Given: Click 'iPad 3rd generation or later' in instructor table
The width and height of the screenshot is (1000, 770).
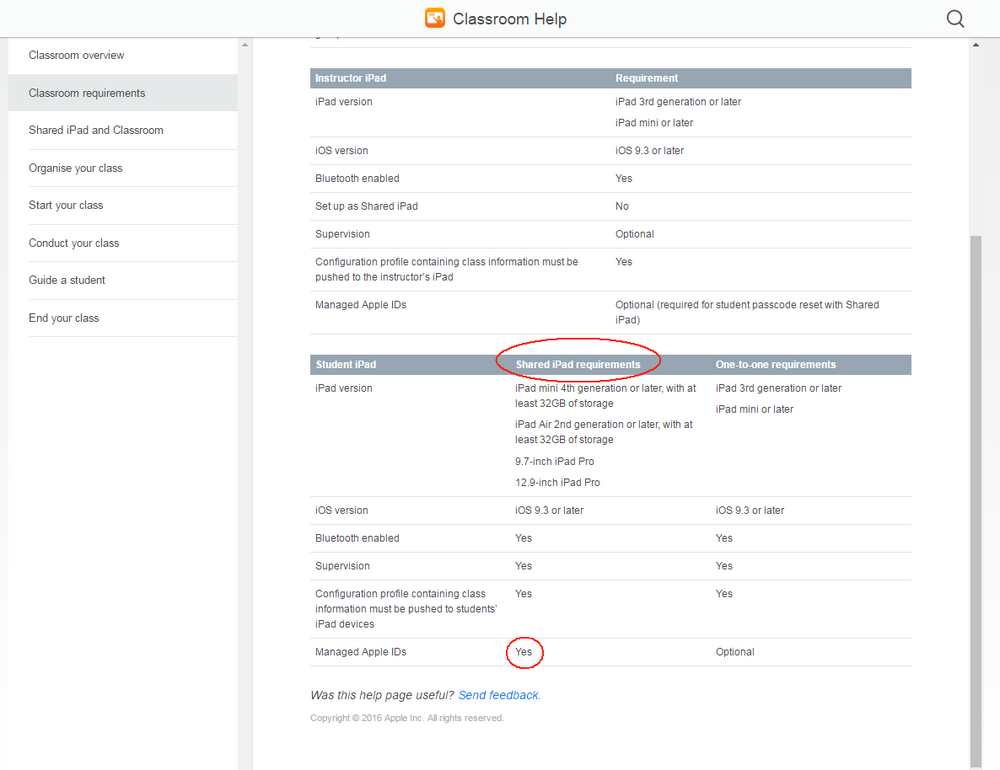Looking at the screenshot, I should [x=678, y=102].
